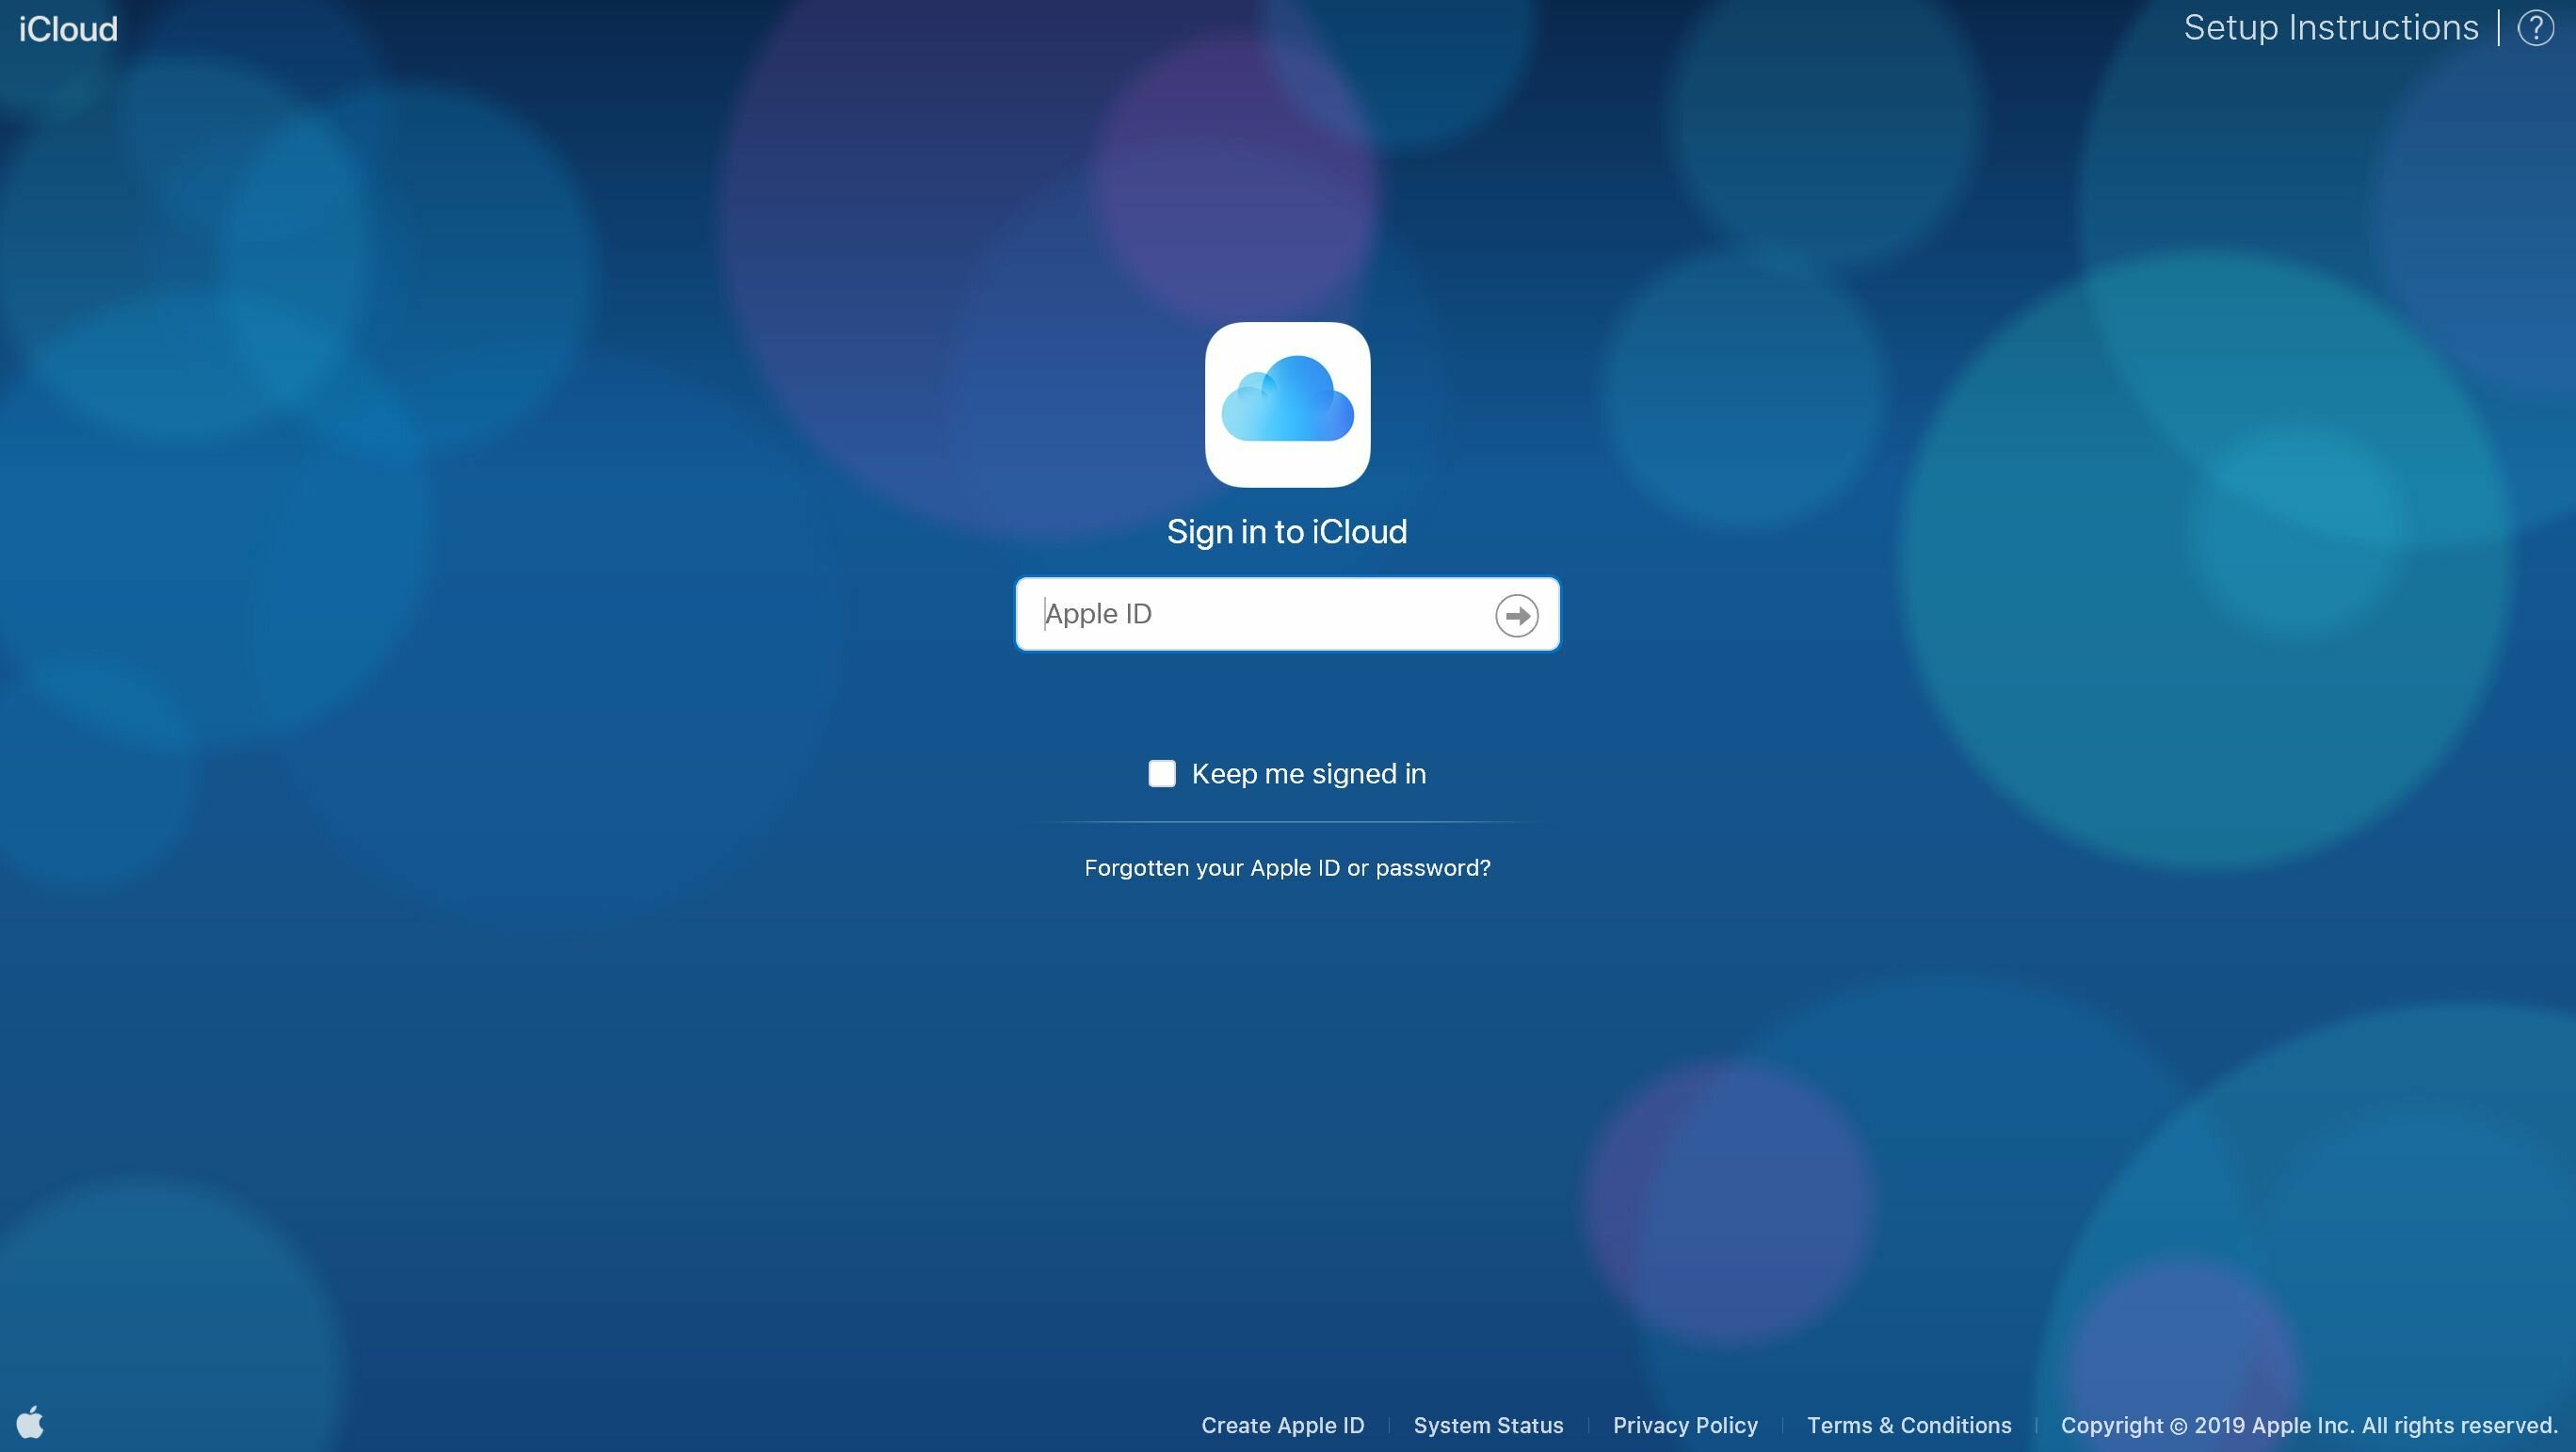The width and height of the screenshot is (2576, 1452).
Task: Click the iCloud cloud logo icon
Action: [x=1287, y=404]
